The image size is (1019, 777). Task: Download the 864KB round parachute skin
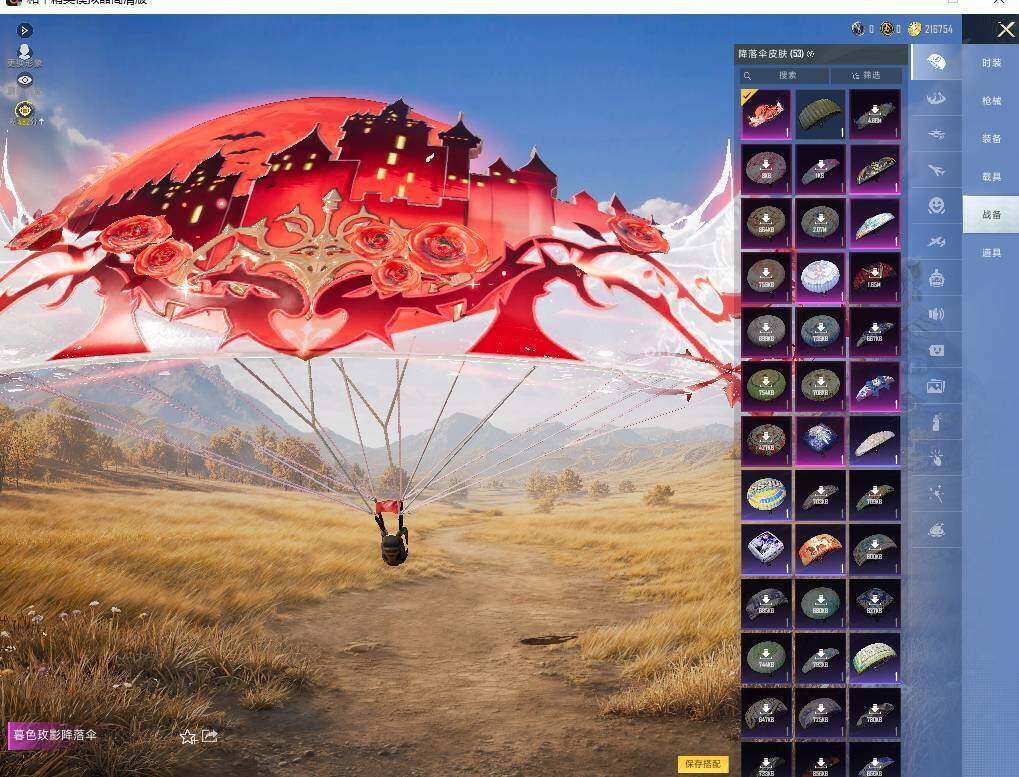point(766,223)
